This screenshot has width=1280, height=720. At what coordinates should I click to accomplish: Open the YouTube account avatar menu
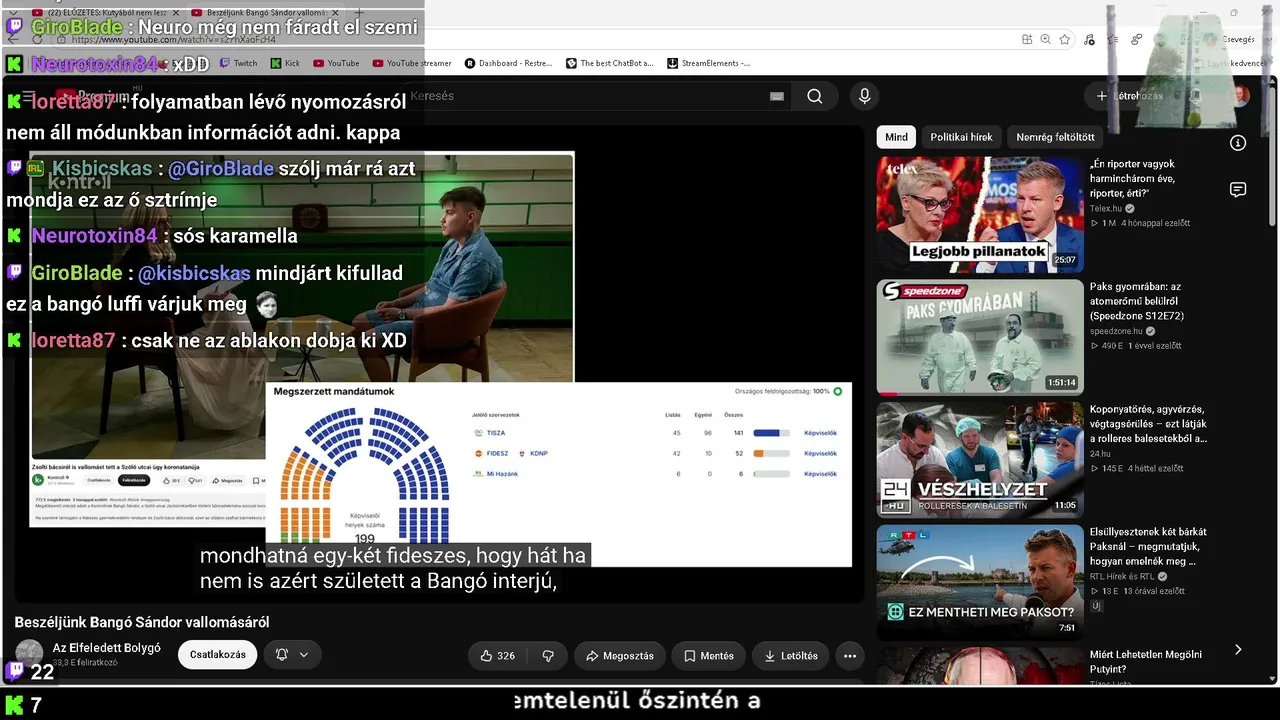1240,96
